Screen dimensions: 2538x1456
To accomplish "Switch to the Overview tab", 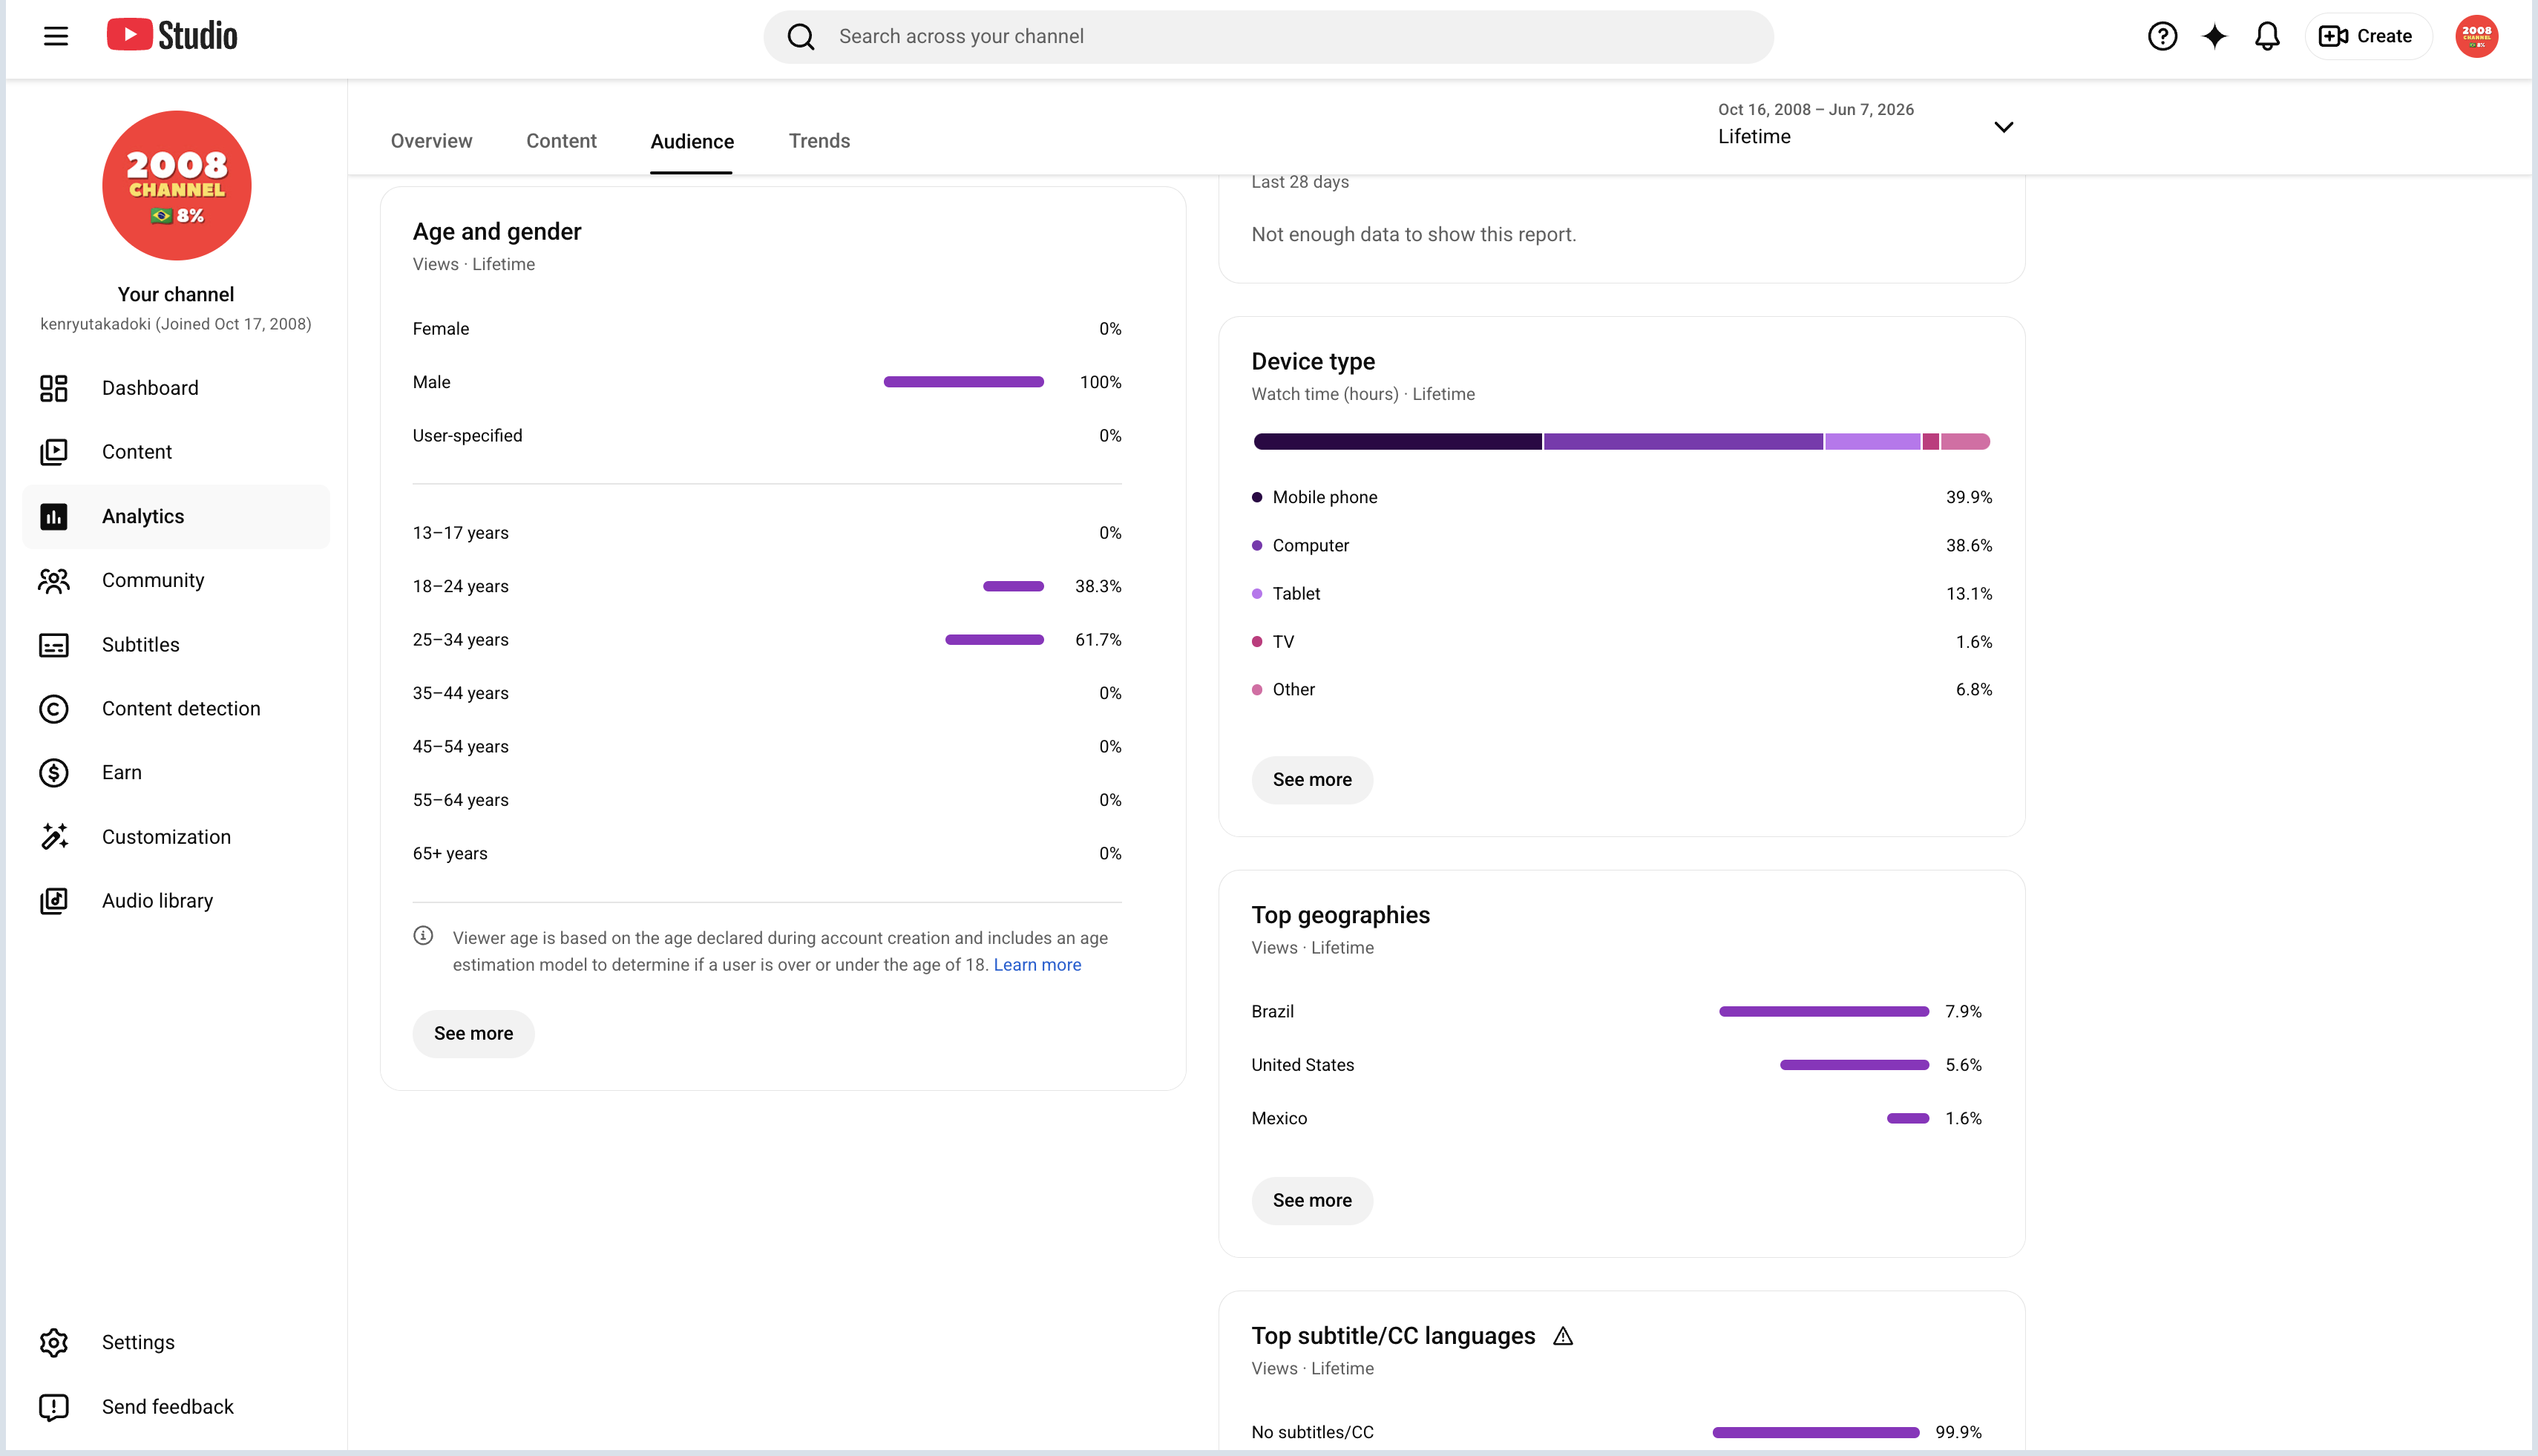I will coord(431,141).
